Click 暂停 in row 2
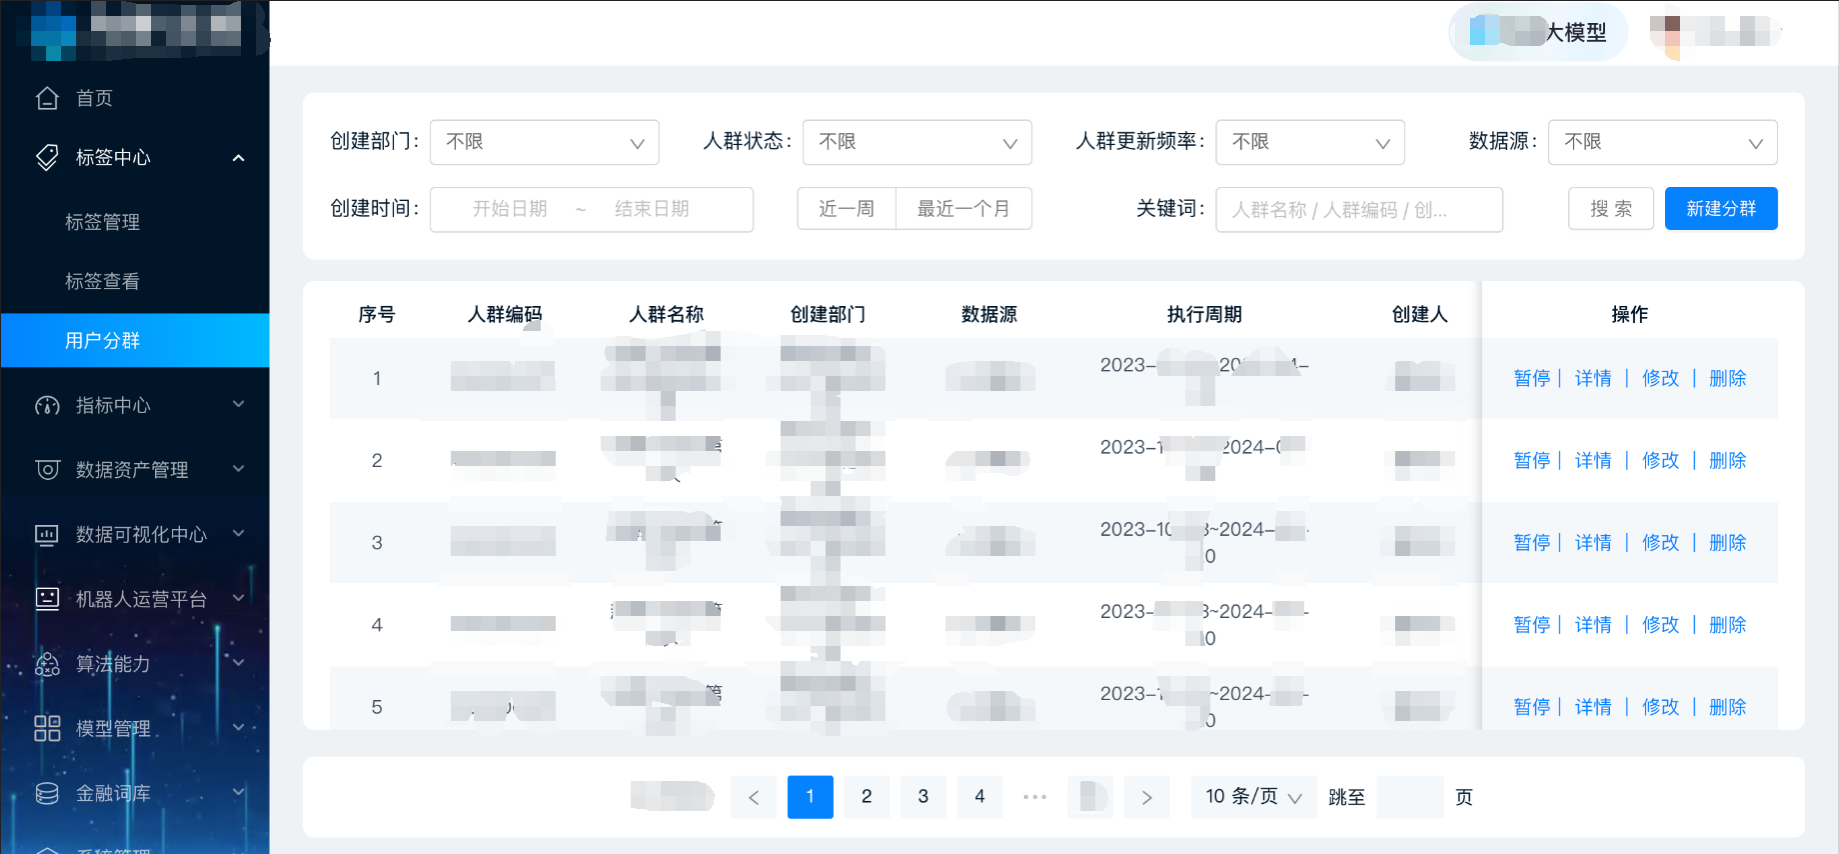 pos(1532,460)
